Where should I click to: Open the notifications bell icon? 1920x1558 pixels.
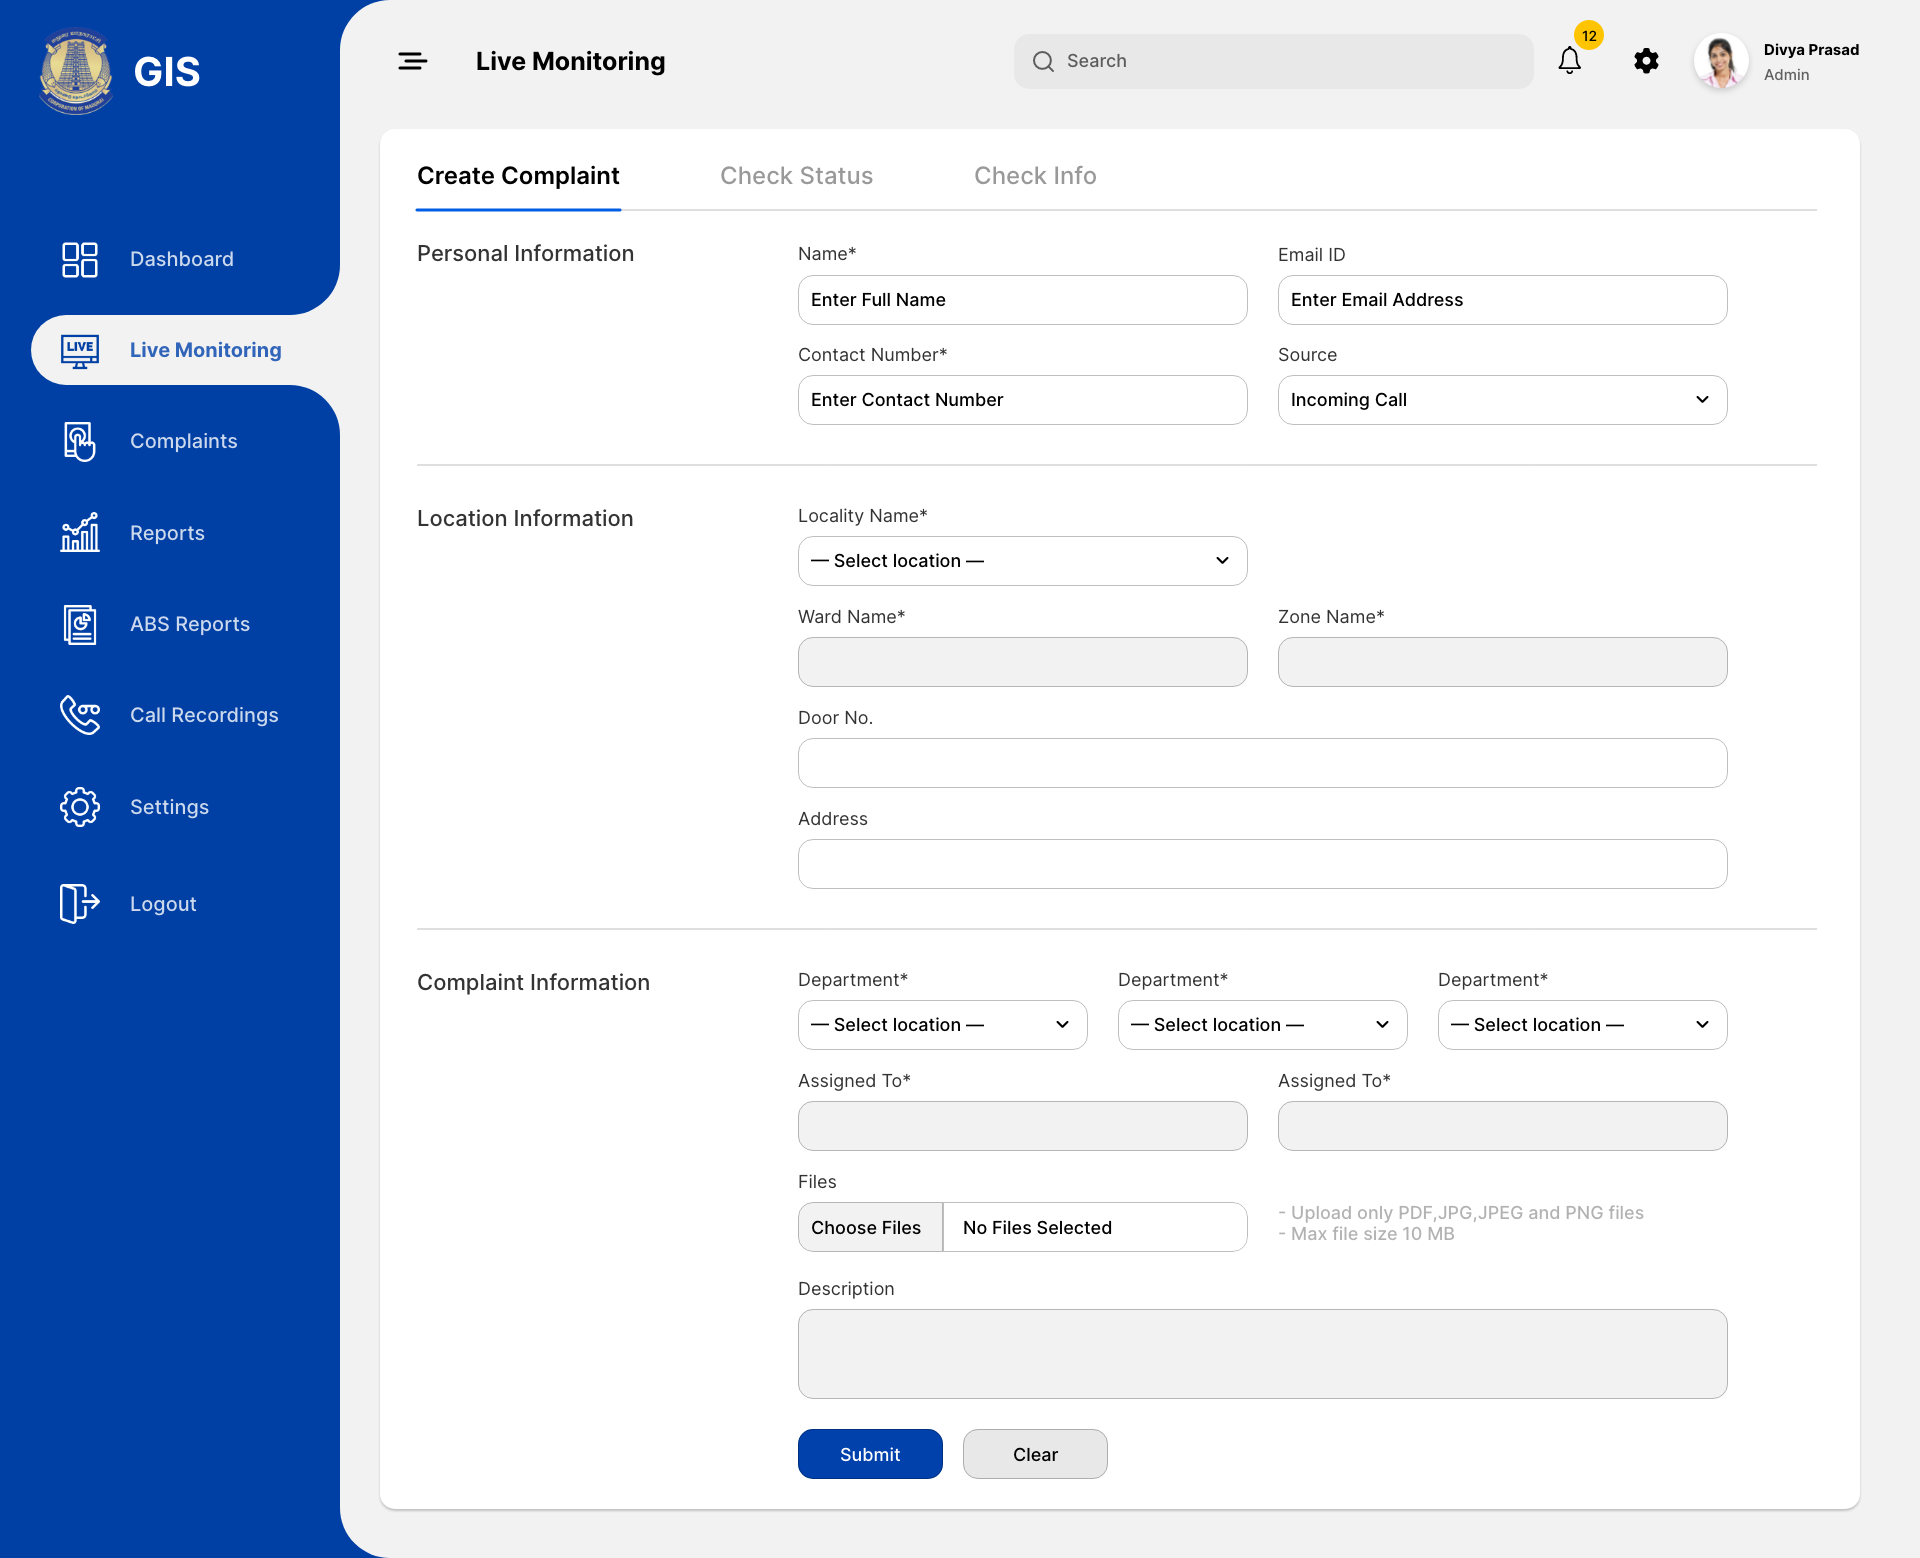(1570, 62)
